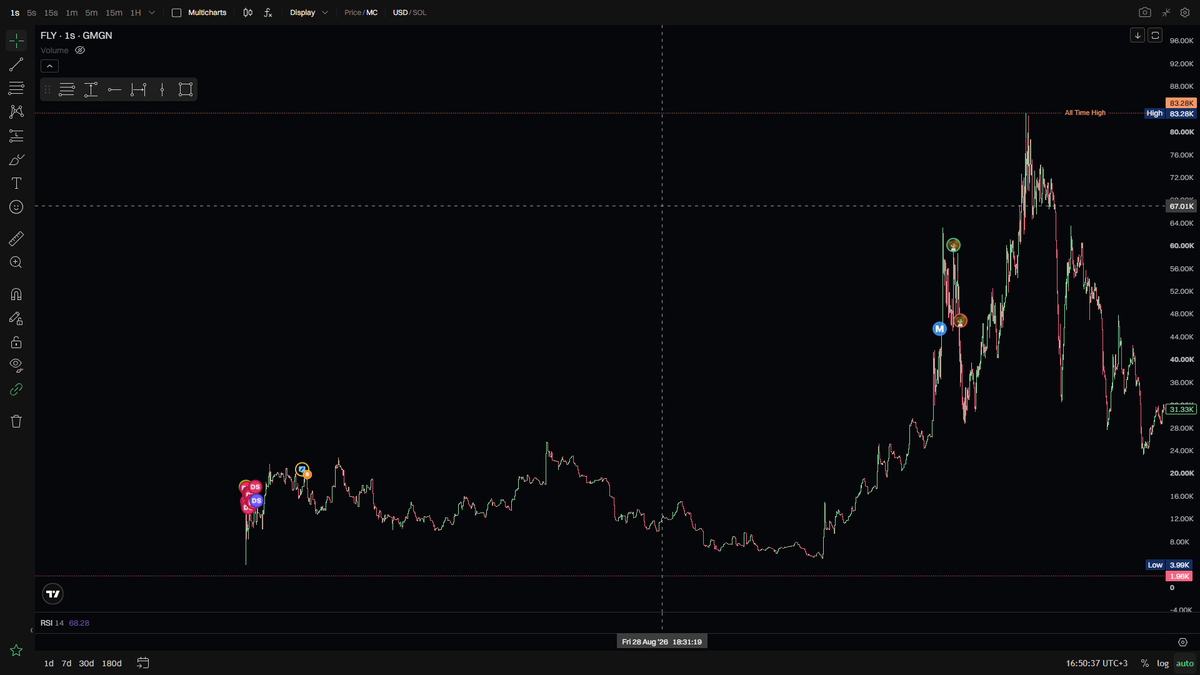
Task: Toggle log scale mode
Action: [x=1162, y=663]
